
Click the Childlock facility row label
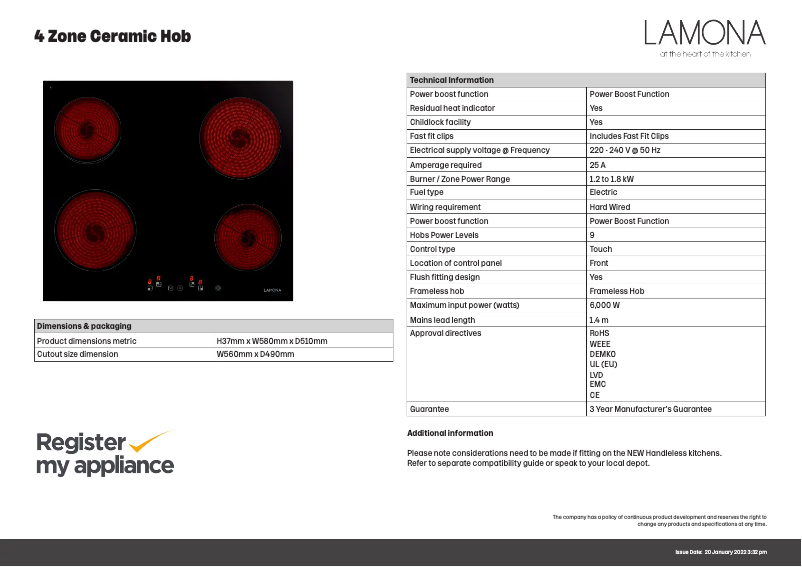pyautogui.click(x=440, y=122)
